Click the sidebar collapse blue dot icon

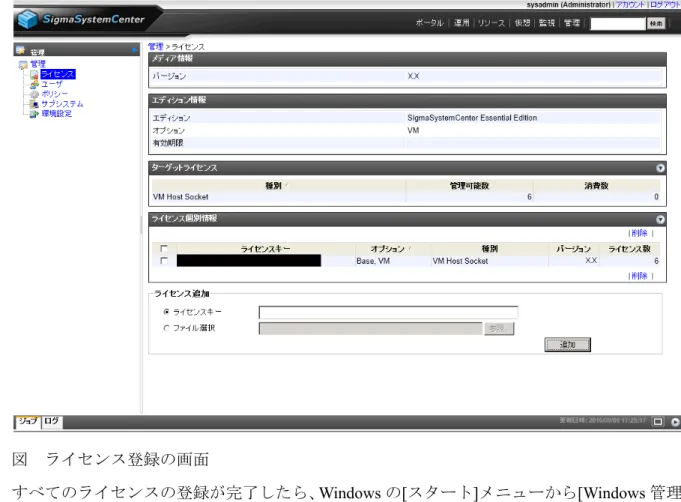pos(134,50)
